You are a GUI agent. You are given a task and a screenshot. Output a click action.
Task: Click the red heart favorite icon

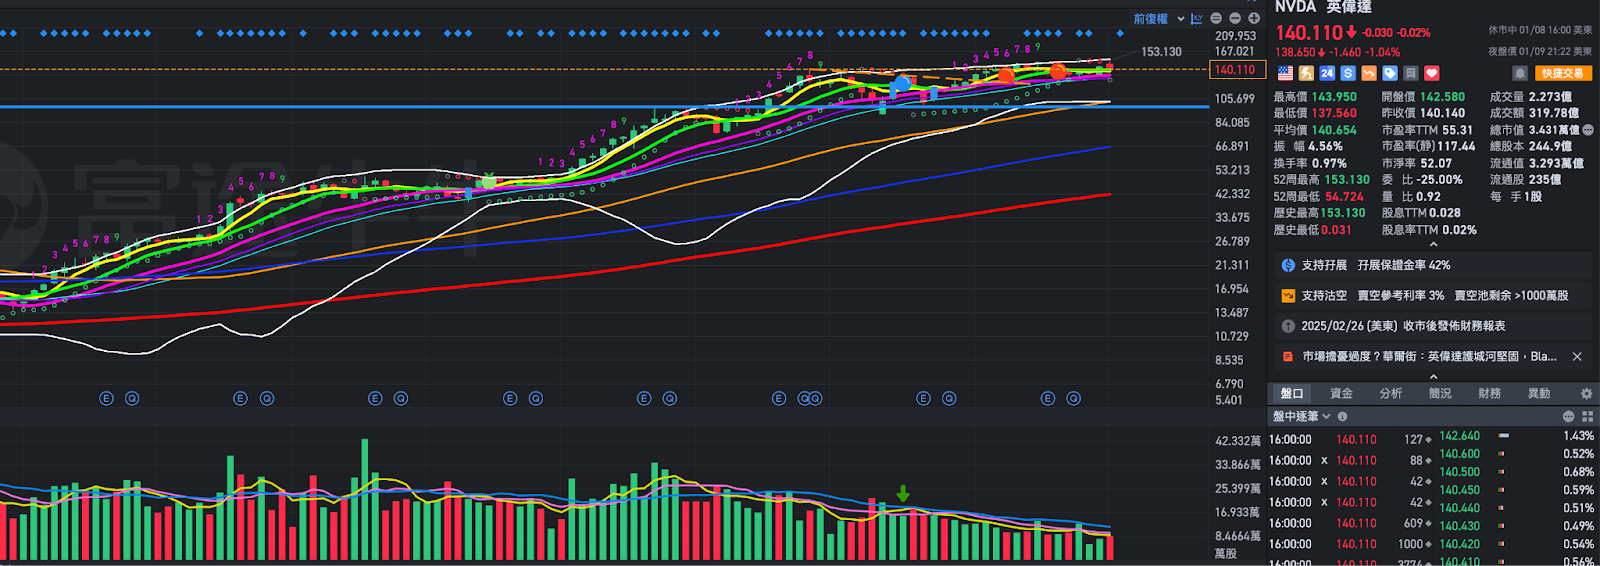[x=1432, y=73]
